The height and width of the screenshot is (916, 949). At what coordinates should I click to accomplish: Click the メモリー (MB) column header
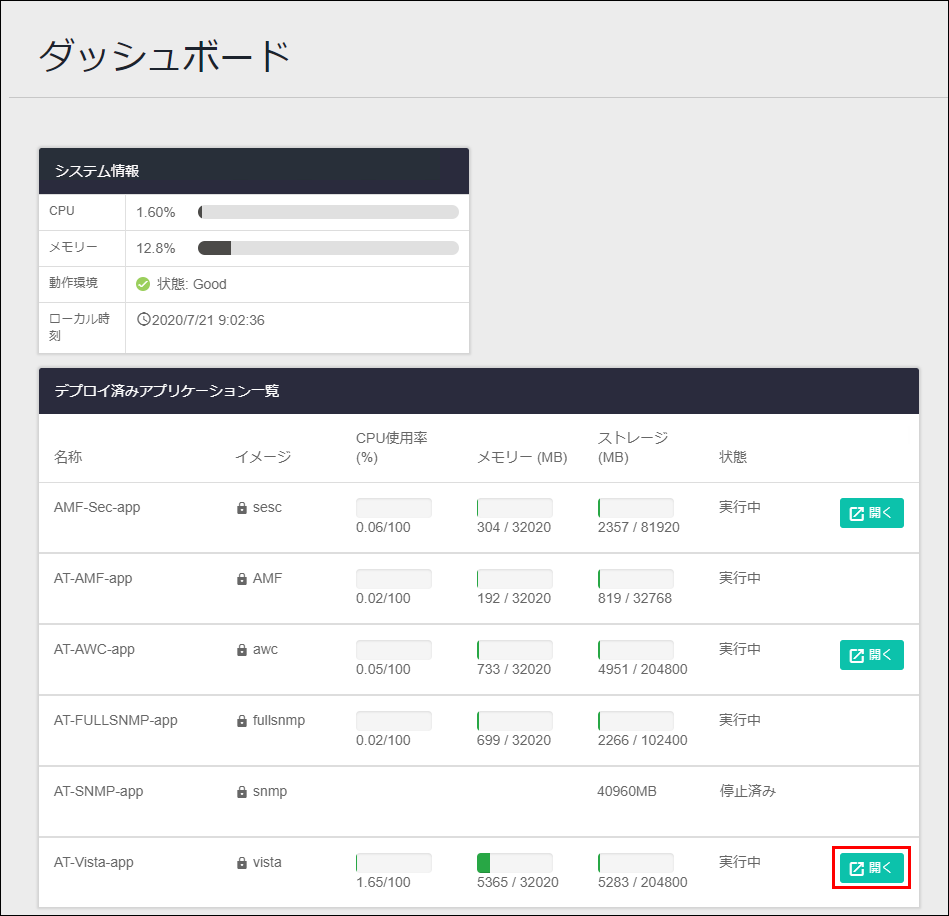pyautogui.click(x=522, y=457)
